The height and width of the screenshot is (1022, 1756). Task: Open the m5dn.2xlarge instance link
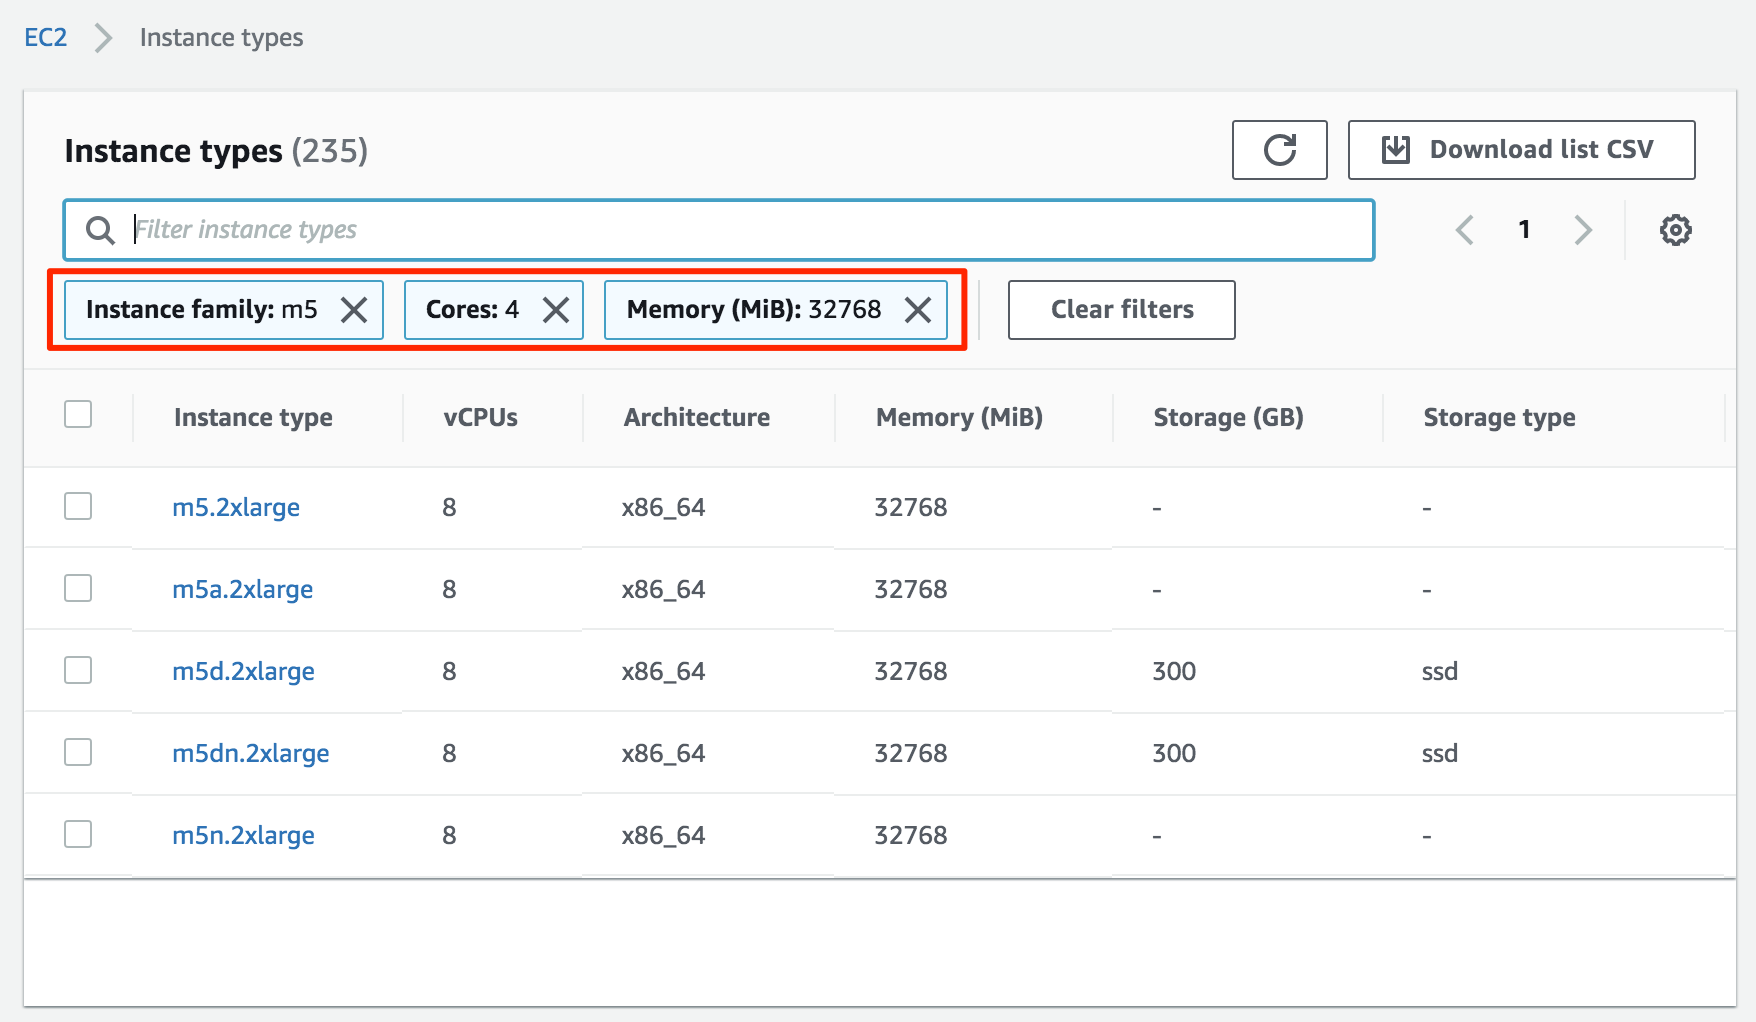[251, 754]
